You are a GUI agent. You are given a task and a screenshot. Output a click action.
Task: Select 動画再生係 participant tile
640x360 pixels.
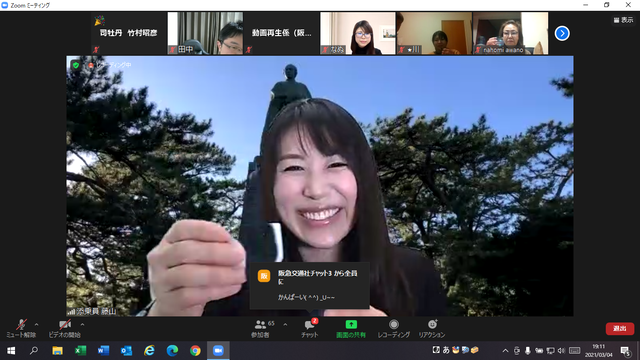pos(282,33)
